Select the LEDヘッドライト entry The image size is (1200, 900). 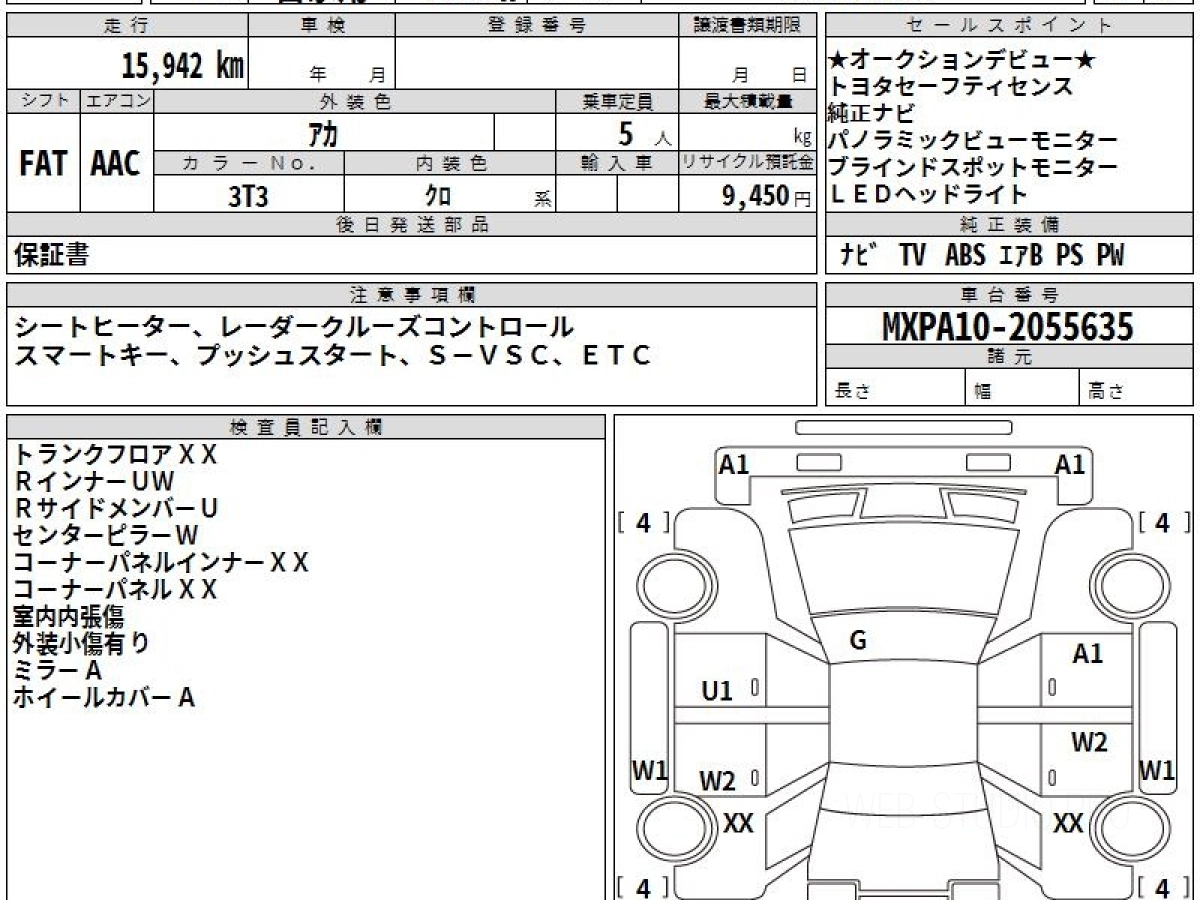tap(929, 194)
